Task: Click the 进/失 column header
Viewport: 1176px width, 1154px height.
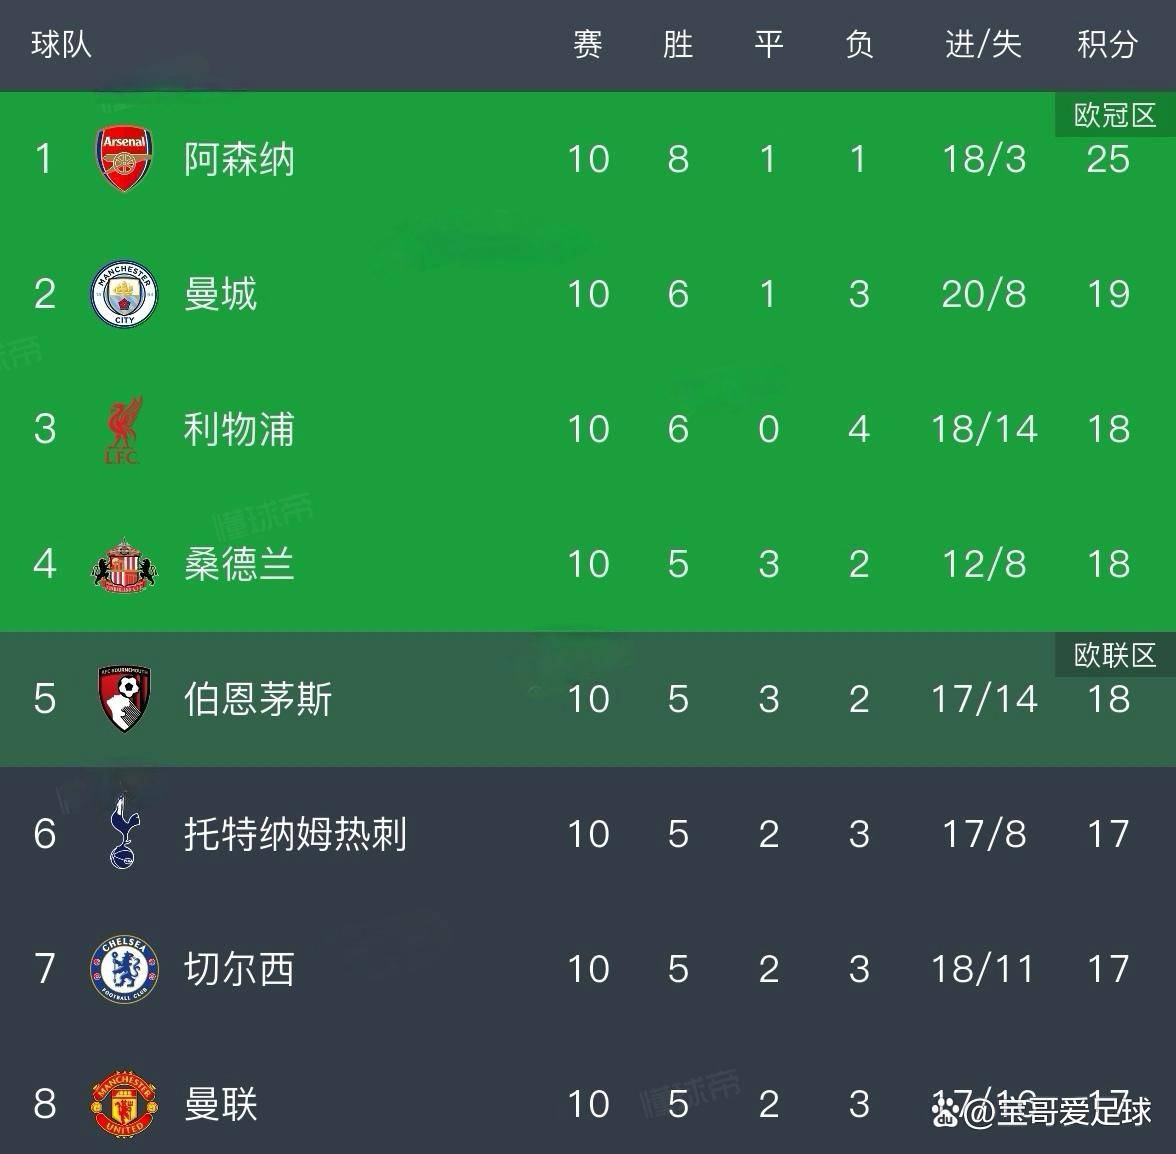Action: tap(983, 45)
